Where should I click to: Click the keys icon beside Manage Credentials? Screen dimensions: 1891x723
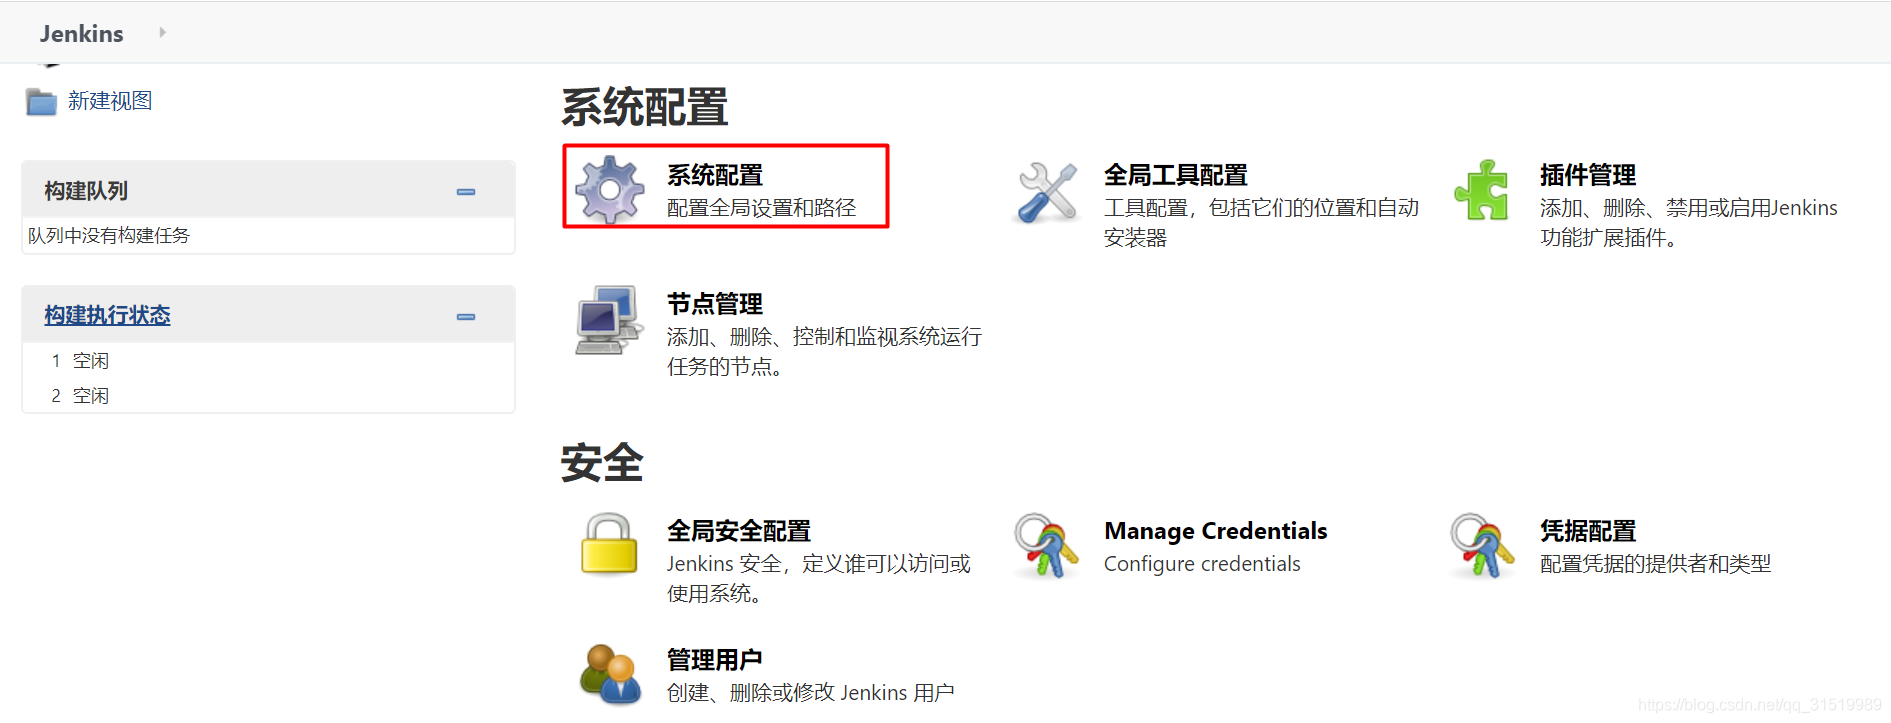[1046, 545]
